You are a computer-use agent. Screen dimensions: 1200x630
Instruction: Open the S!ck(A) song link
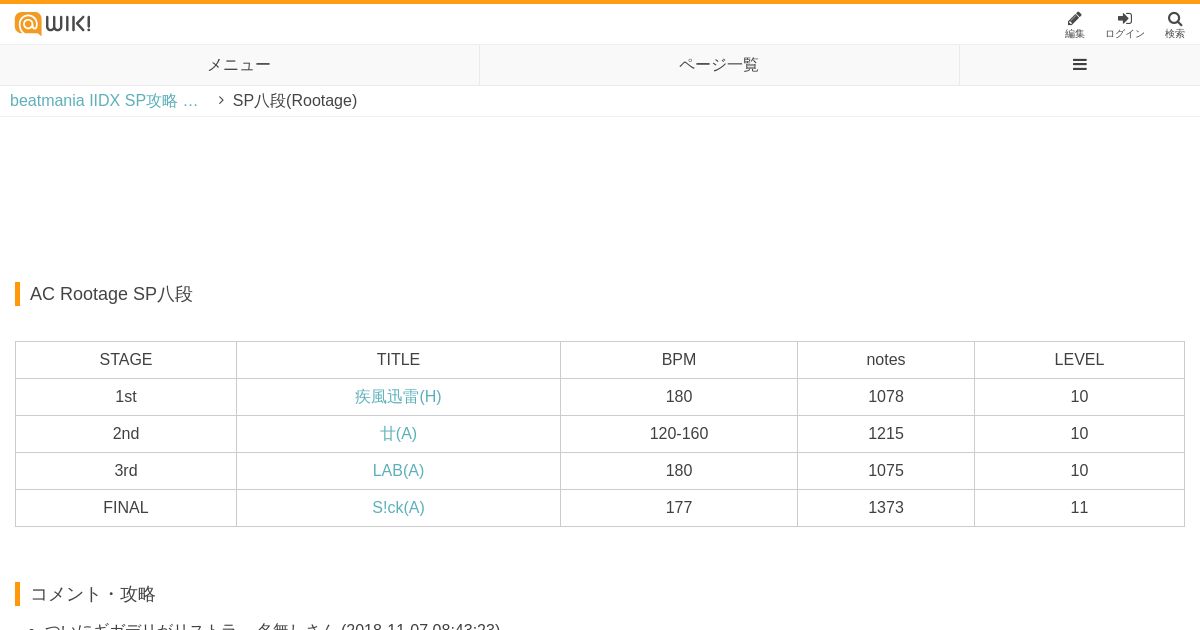click(398, 508)
